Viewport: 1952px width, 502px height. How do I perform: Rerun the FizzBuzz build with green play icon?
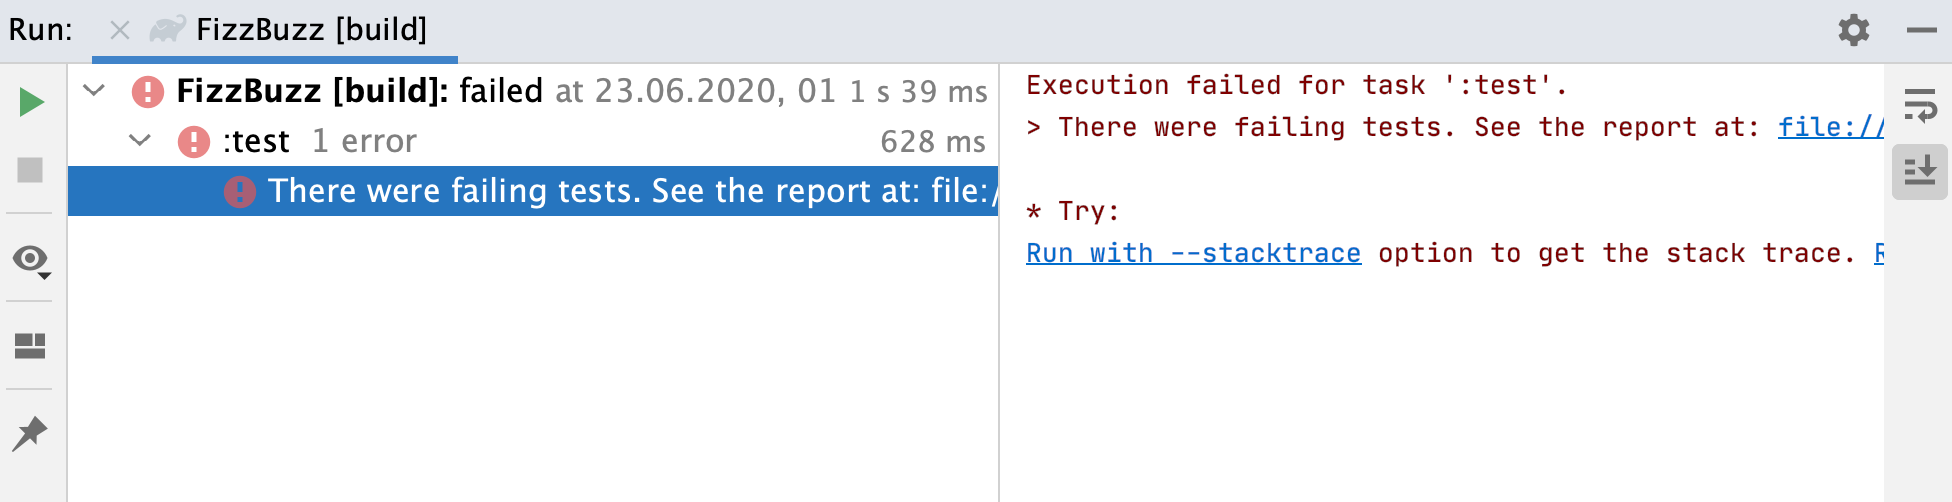pos(31,102)
